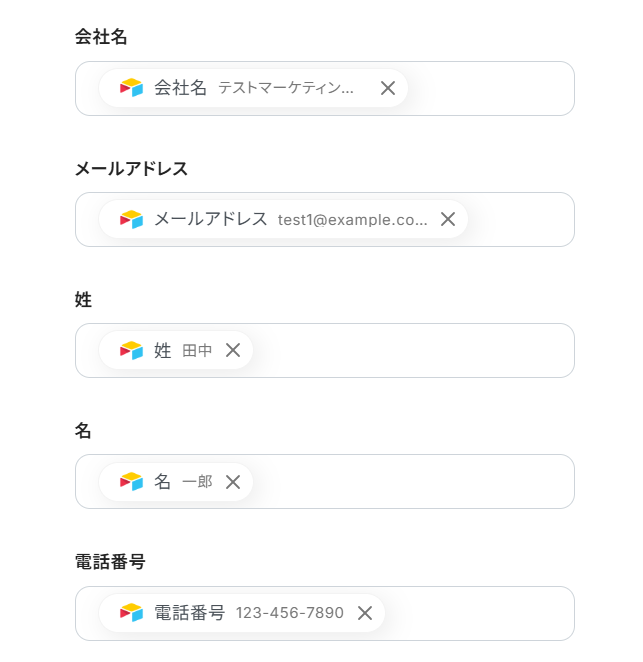Click the 123-456-7890 value in the chip
643x662 pixels.
(289, 613)
